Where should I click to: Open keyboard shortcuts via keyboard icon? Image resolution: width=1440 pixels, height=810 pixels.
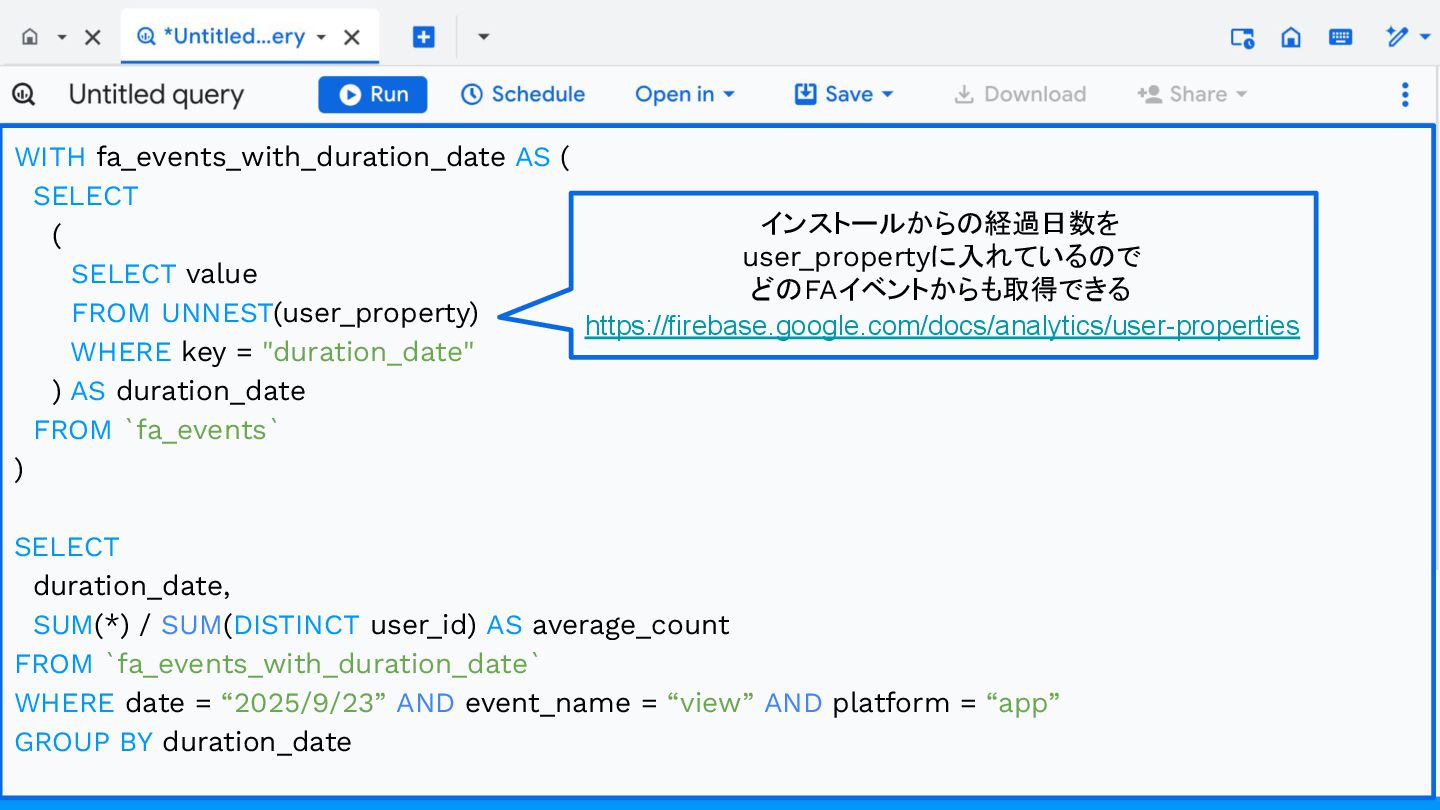[1340, 37]
